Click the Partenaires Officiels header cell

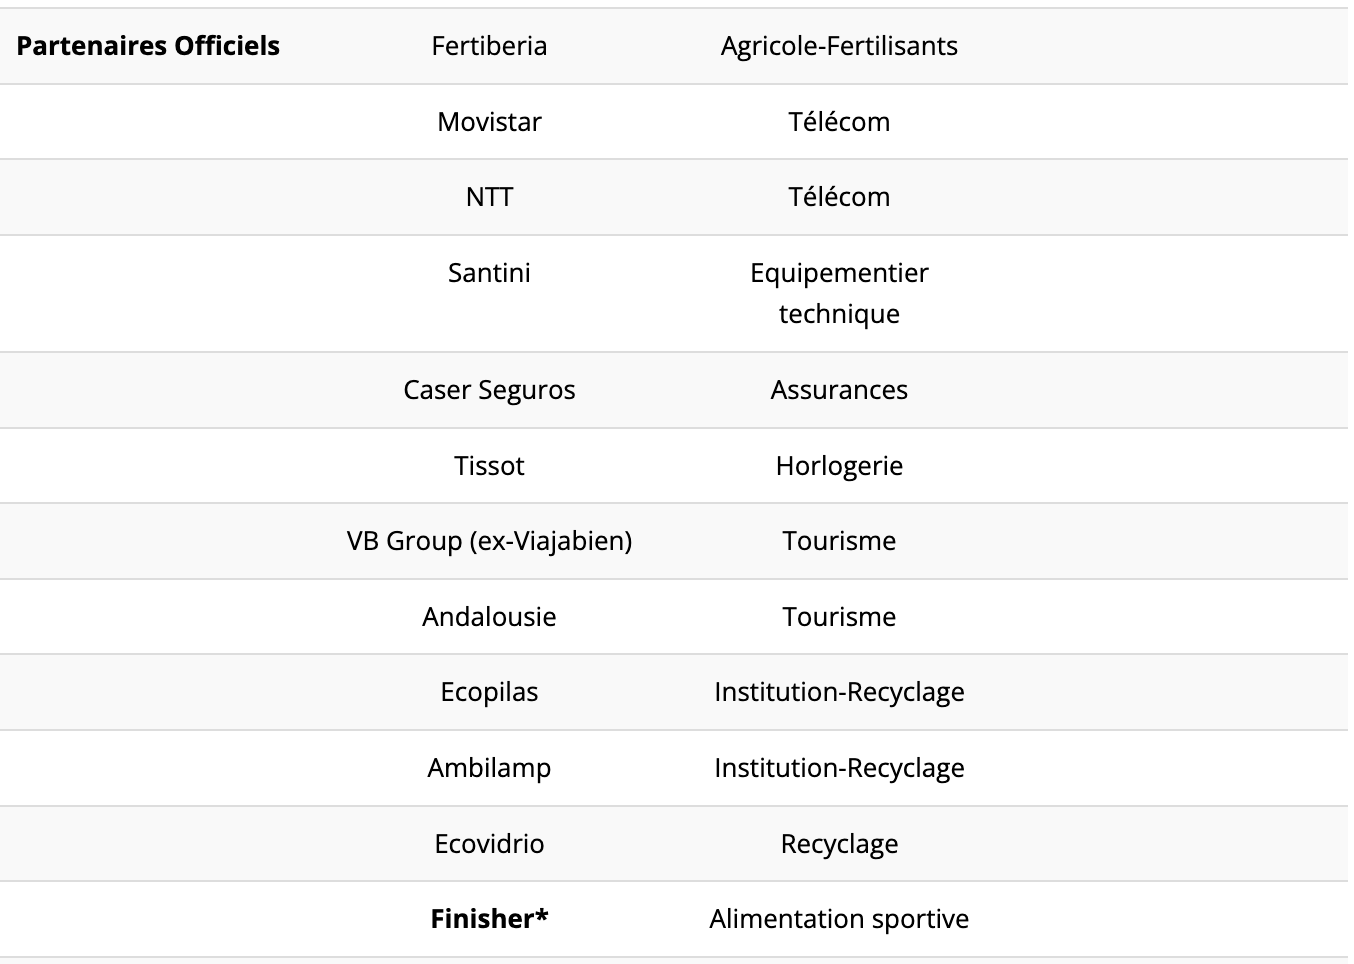click(148, 46)
